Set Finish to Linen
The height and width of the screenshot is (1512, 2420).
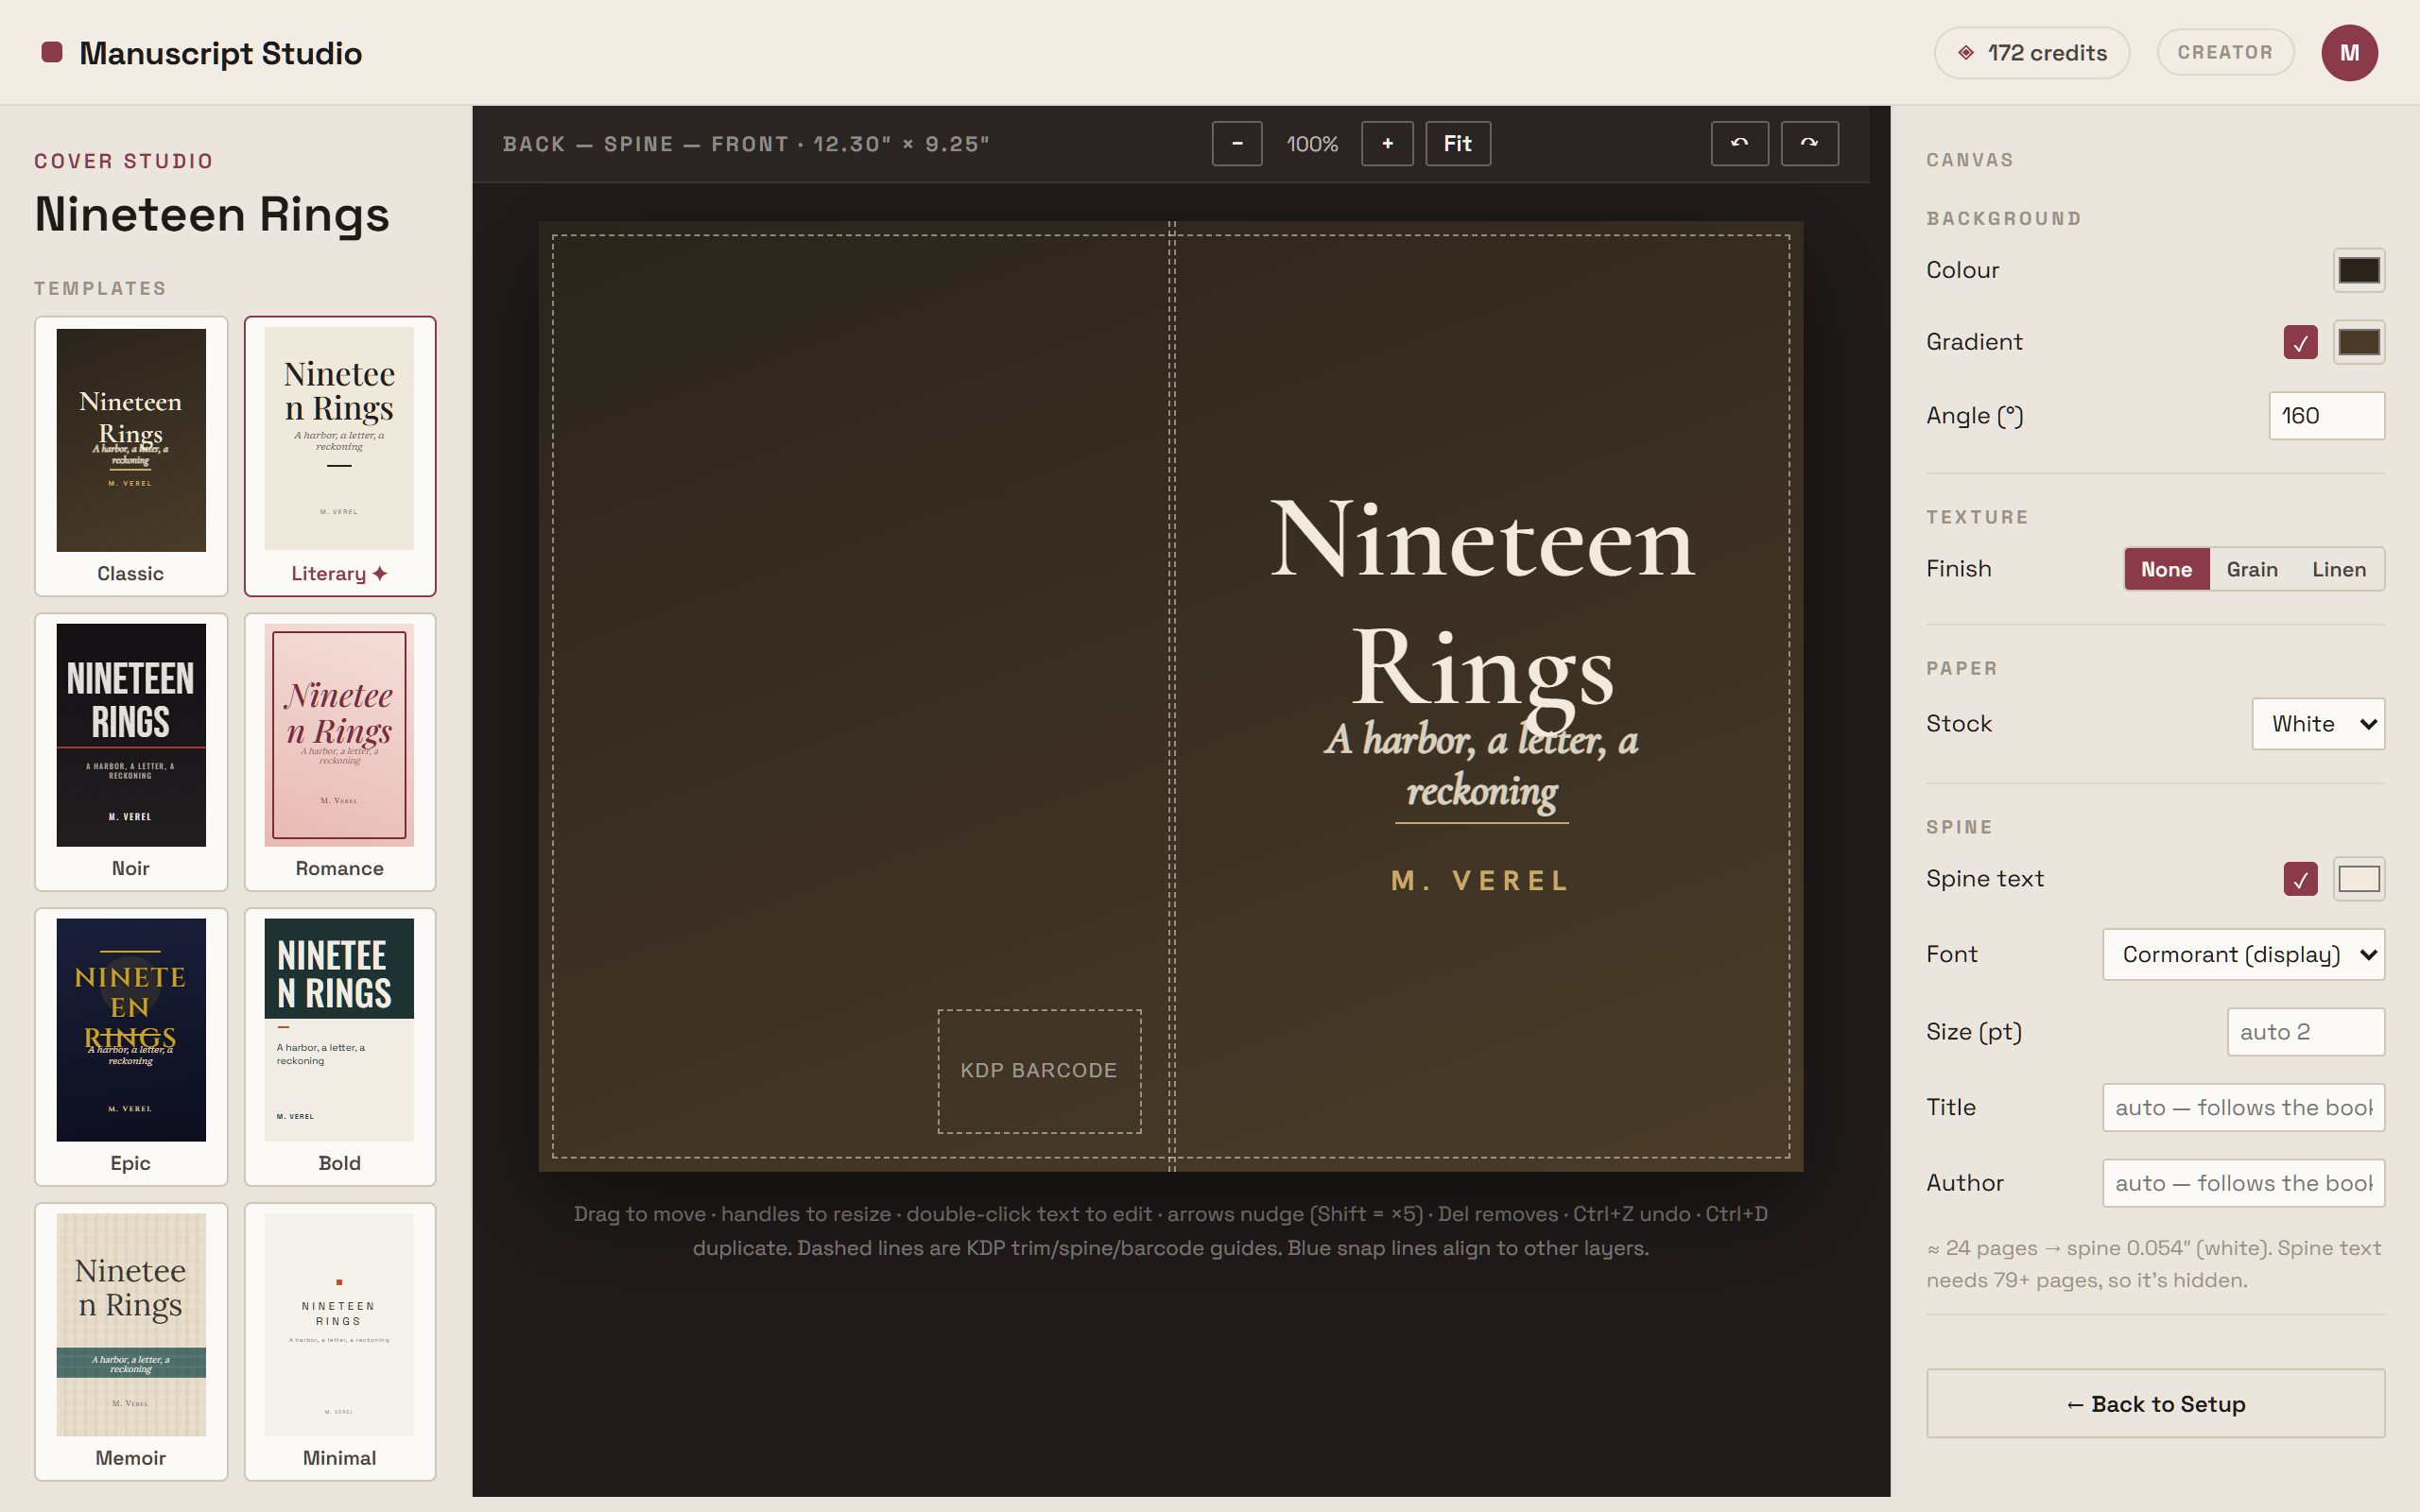point(2339,569)
